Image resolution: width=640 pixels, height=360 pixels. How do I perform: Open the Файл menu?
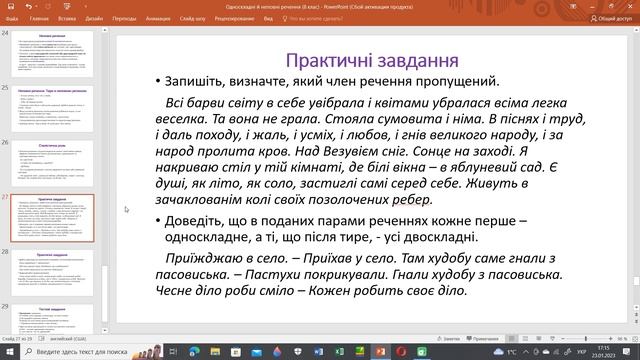pyautogui.click(x=12, y=19)
